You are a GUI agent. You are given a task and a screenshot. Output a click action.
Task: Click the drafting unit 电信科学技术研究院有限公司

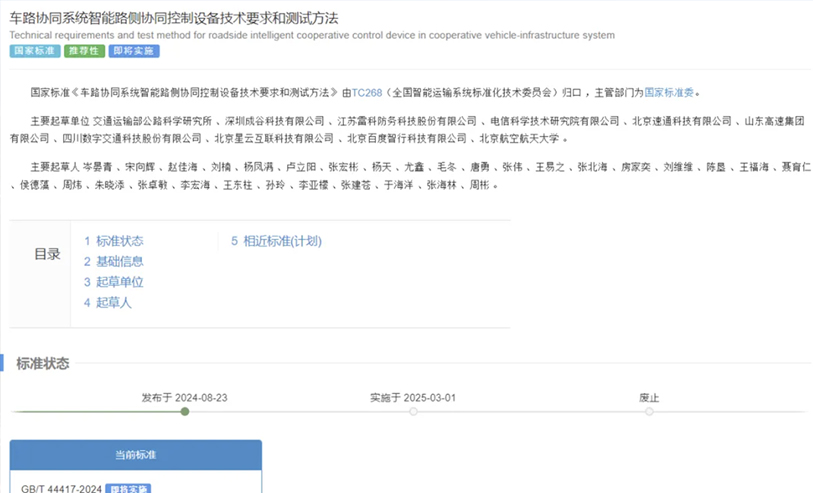click(x=555, y=121)
